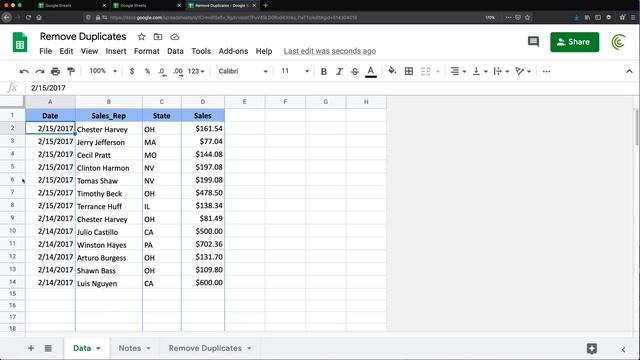
Task: Open the Insert menu
Action: click(x=116, y=51)
